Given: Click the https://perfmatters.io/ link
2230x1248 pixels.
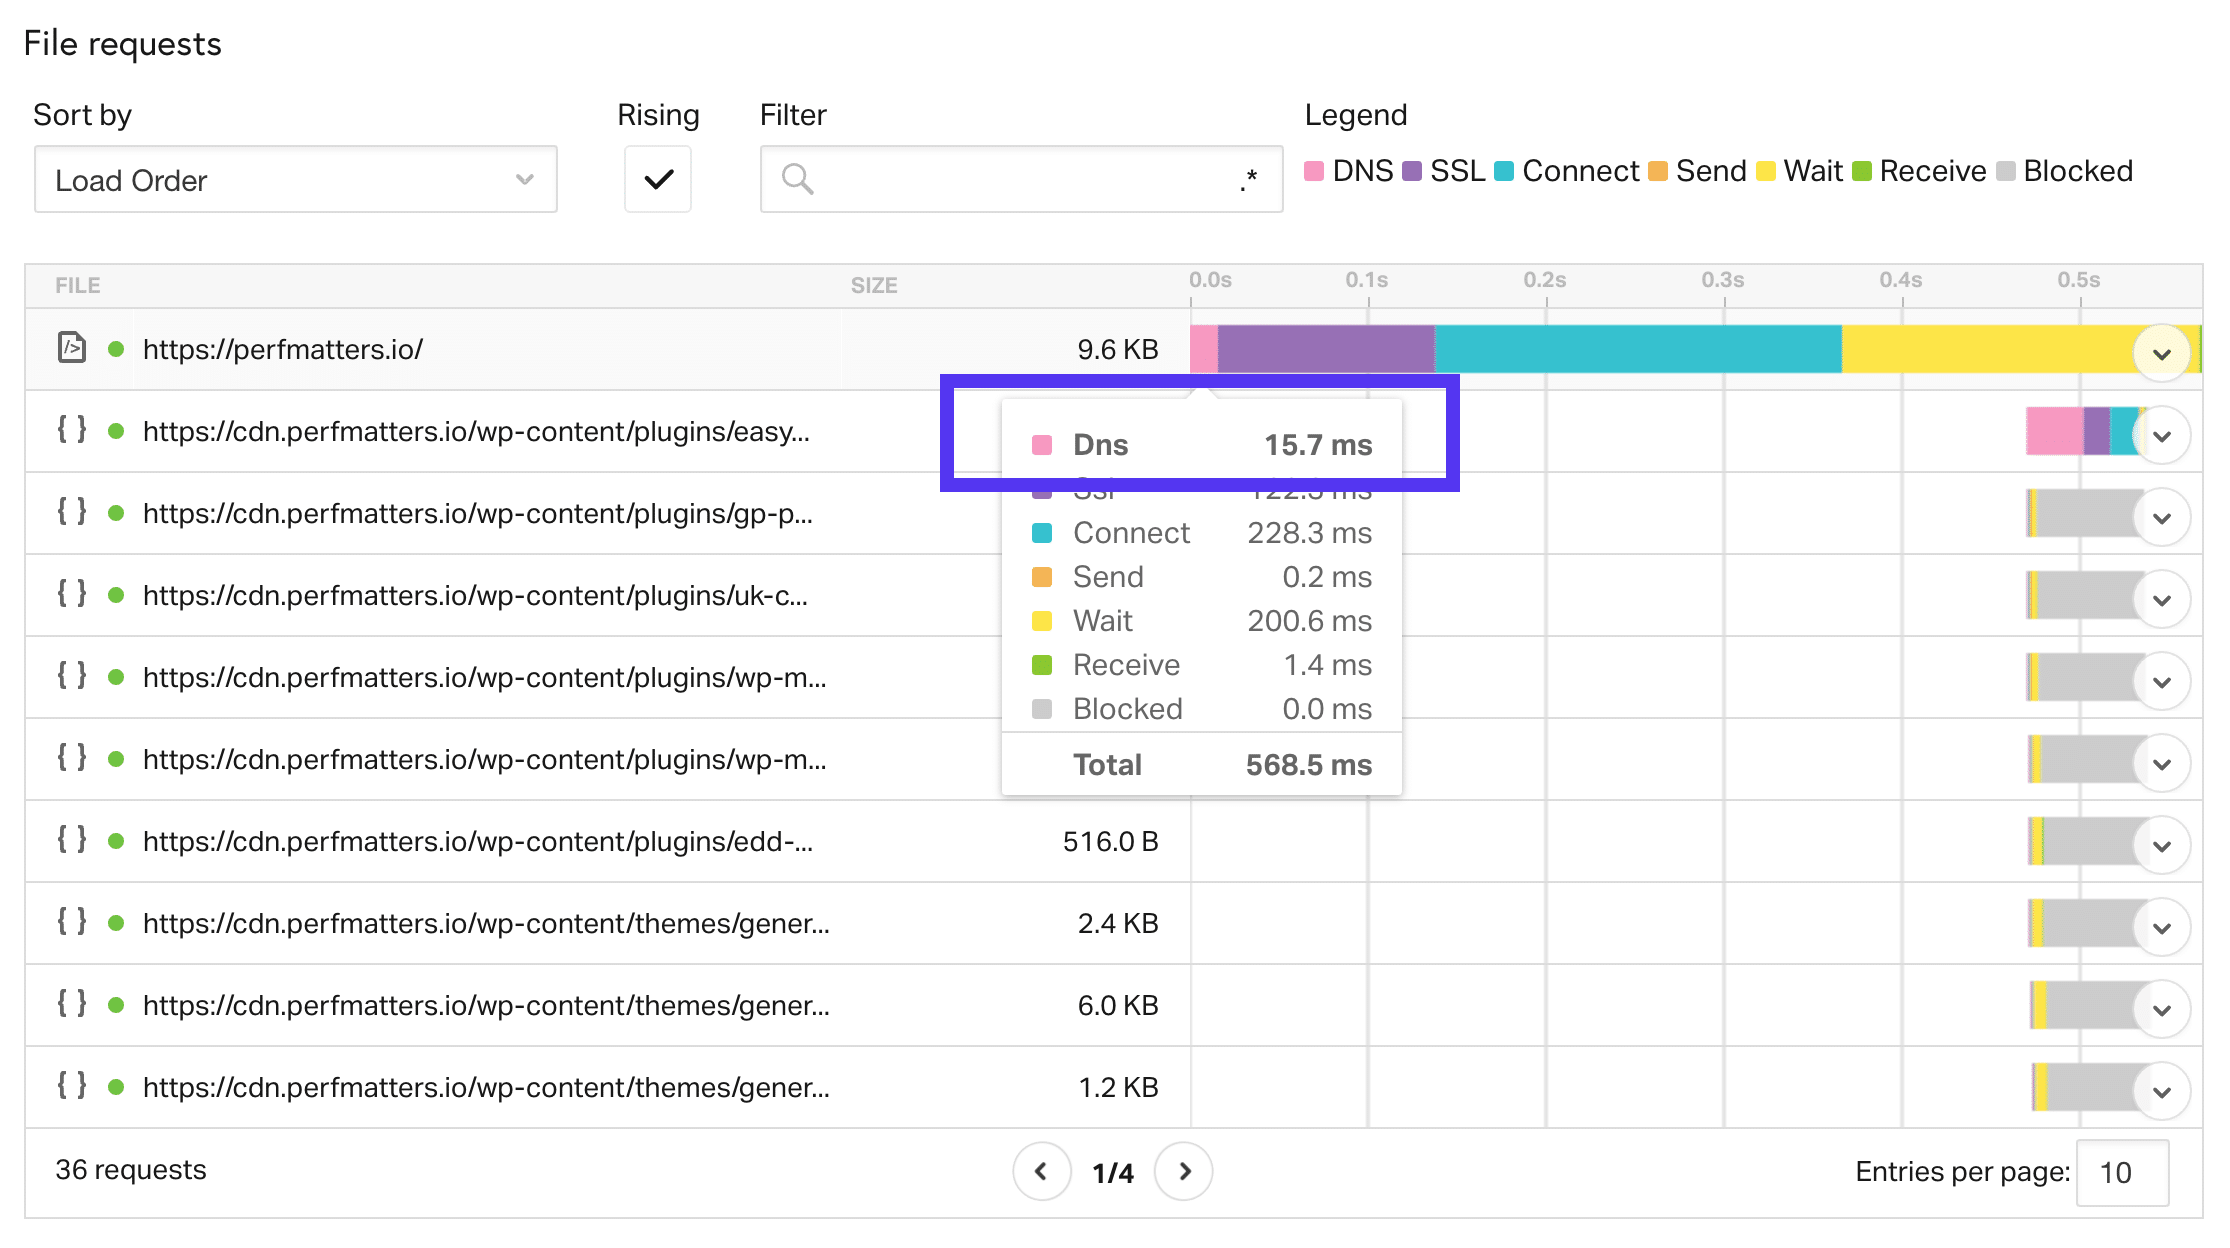Looking at the screenshot, I should coord(283,349).
